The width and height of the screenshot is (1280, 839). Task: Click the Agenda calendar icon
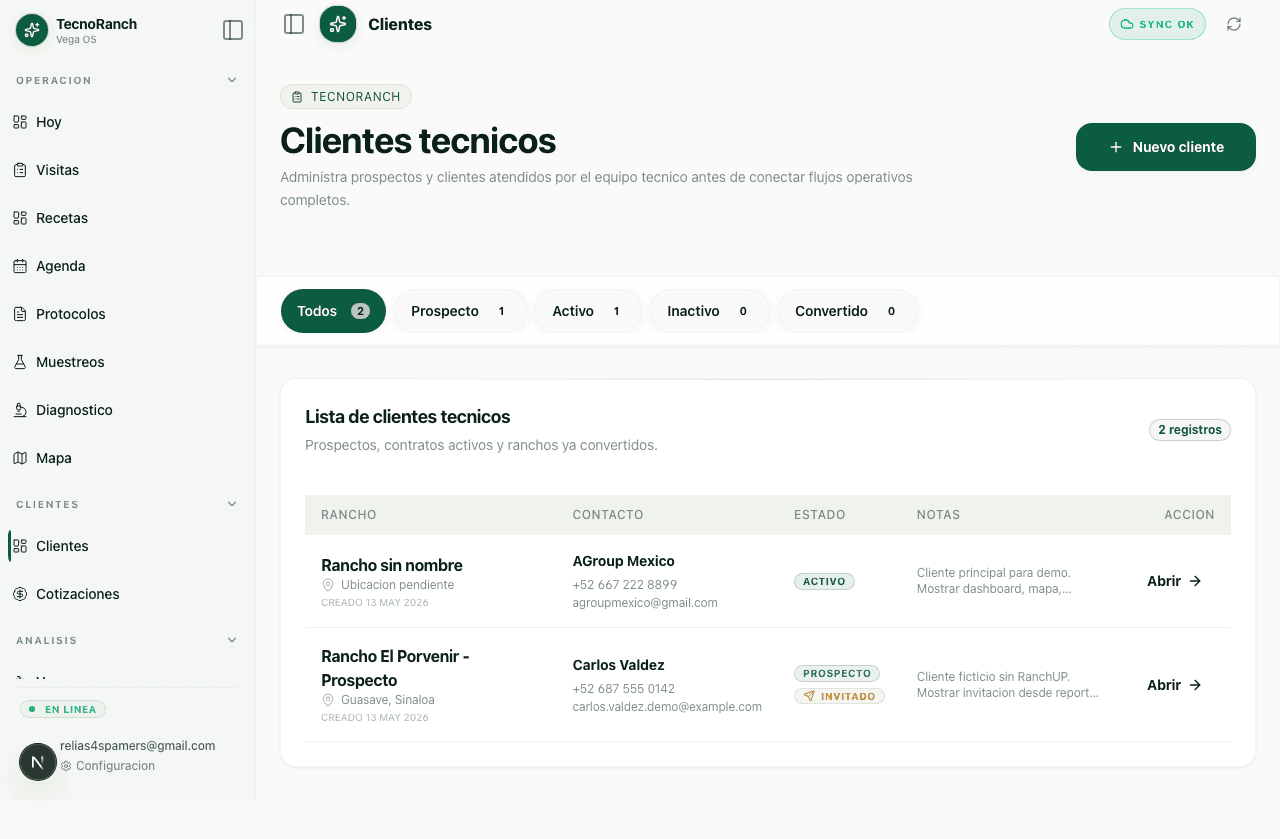coord(20,266)
